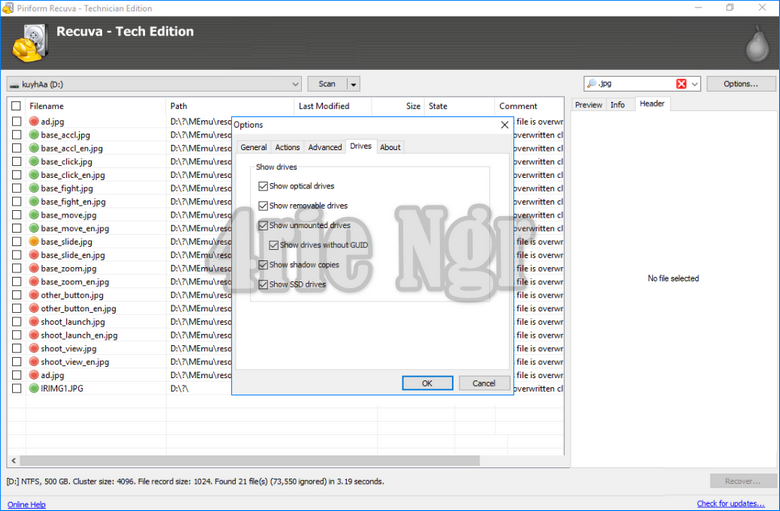Sort by the Path column header

click(x=229, y=106)
